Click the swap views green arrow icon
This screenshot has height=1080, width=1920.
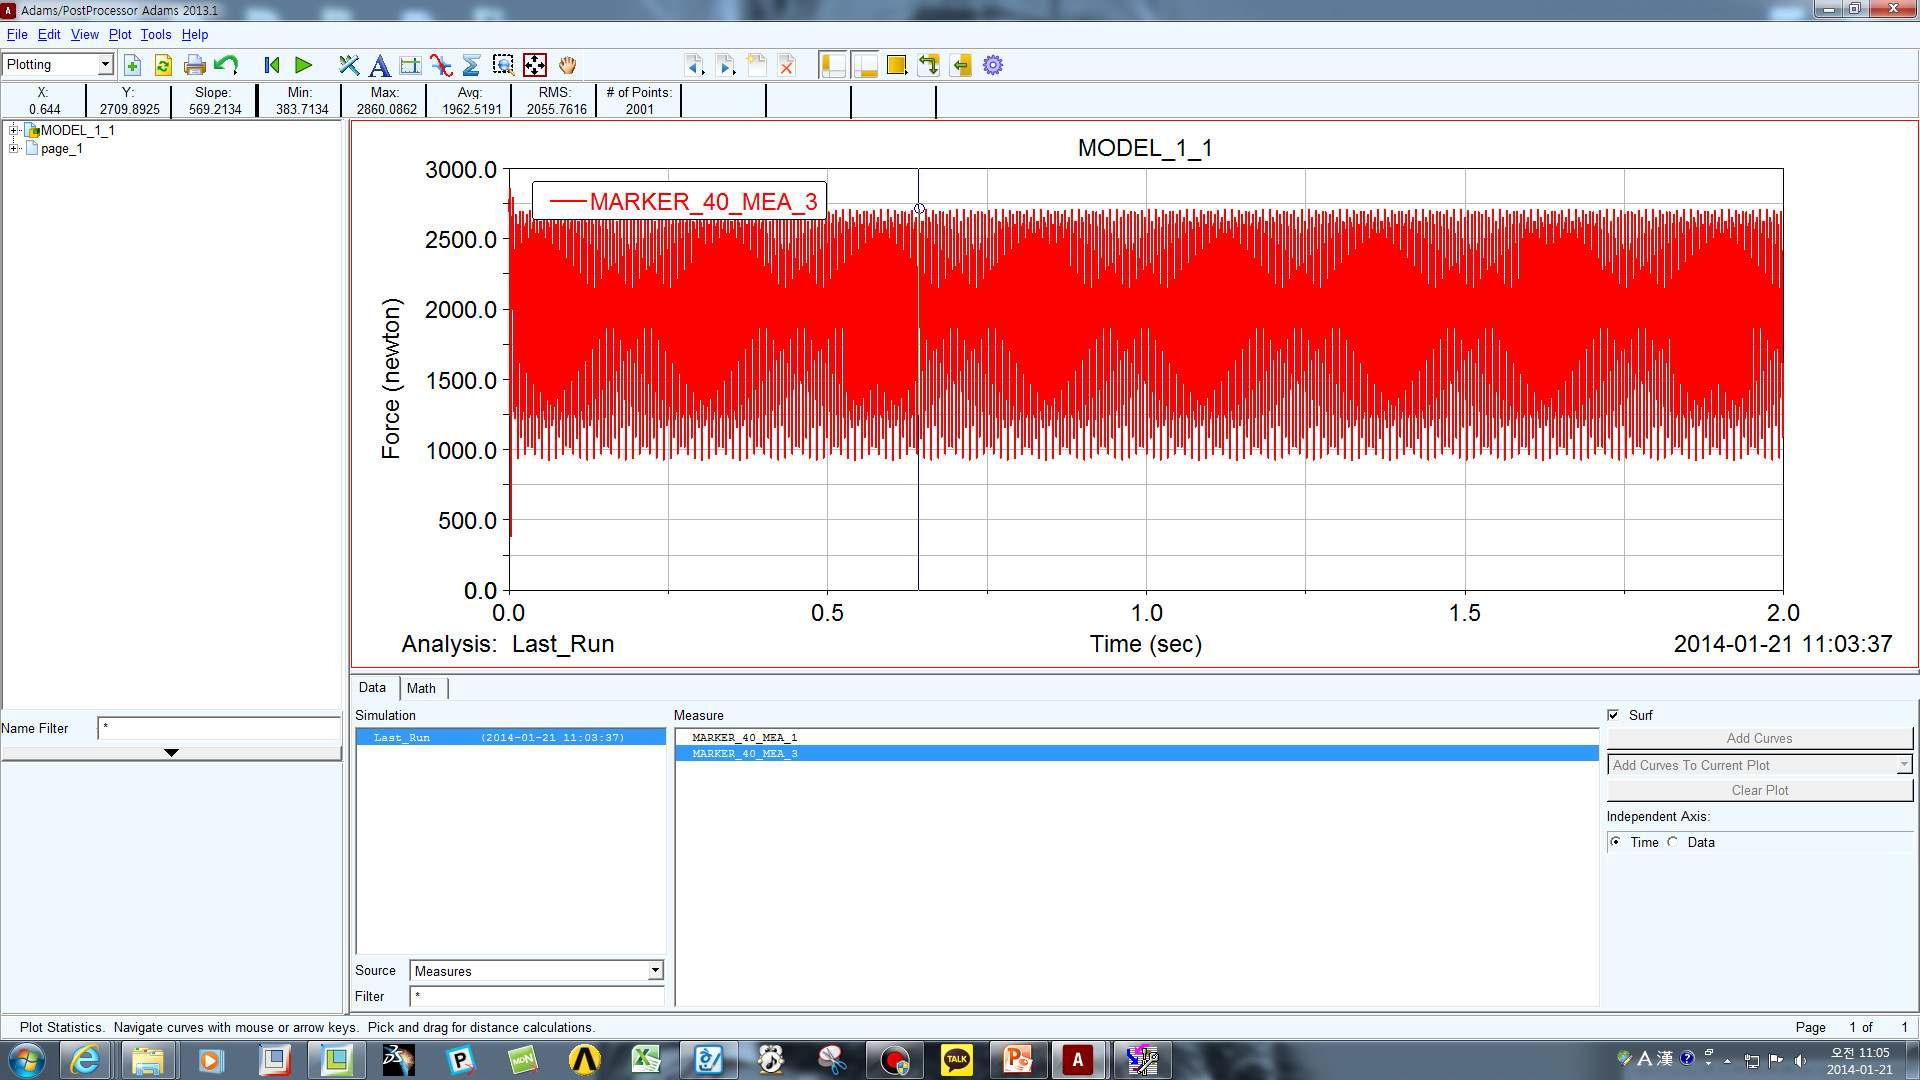coord(928,65)
